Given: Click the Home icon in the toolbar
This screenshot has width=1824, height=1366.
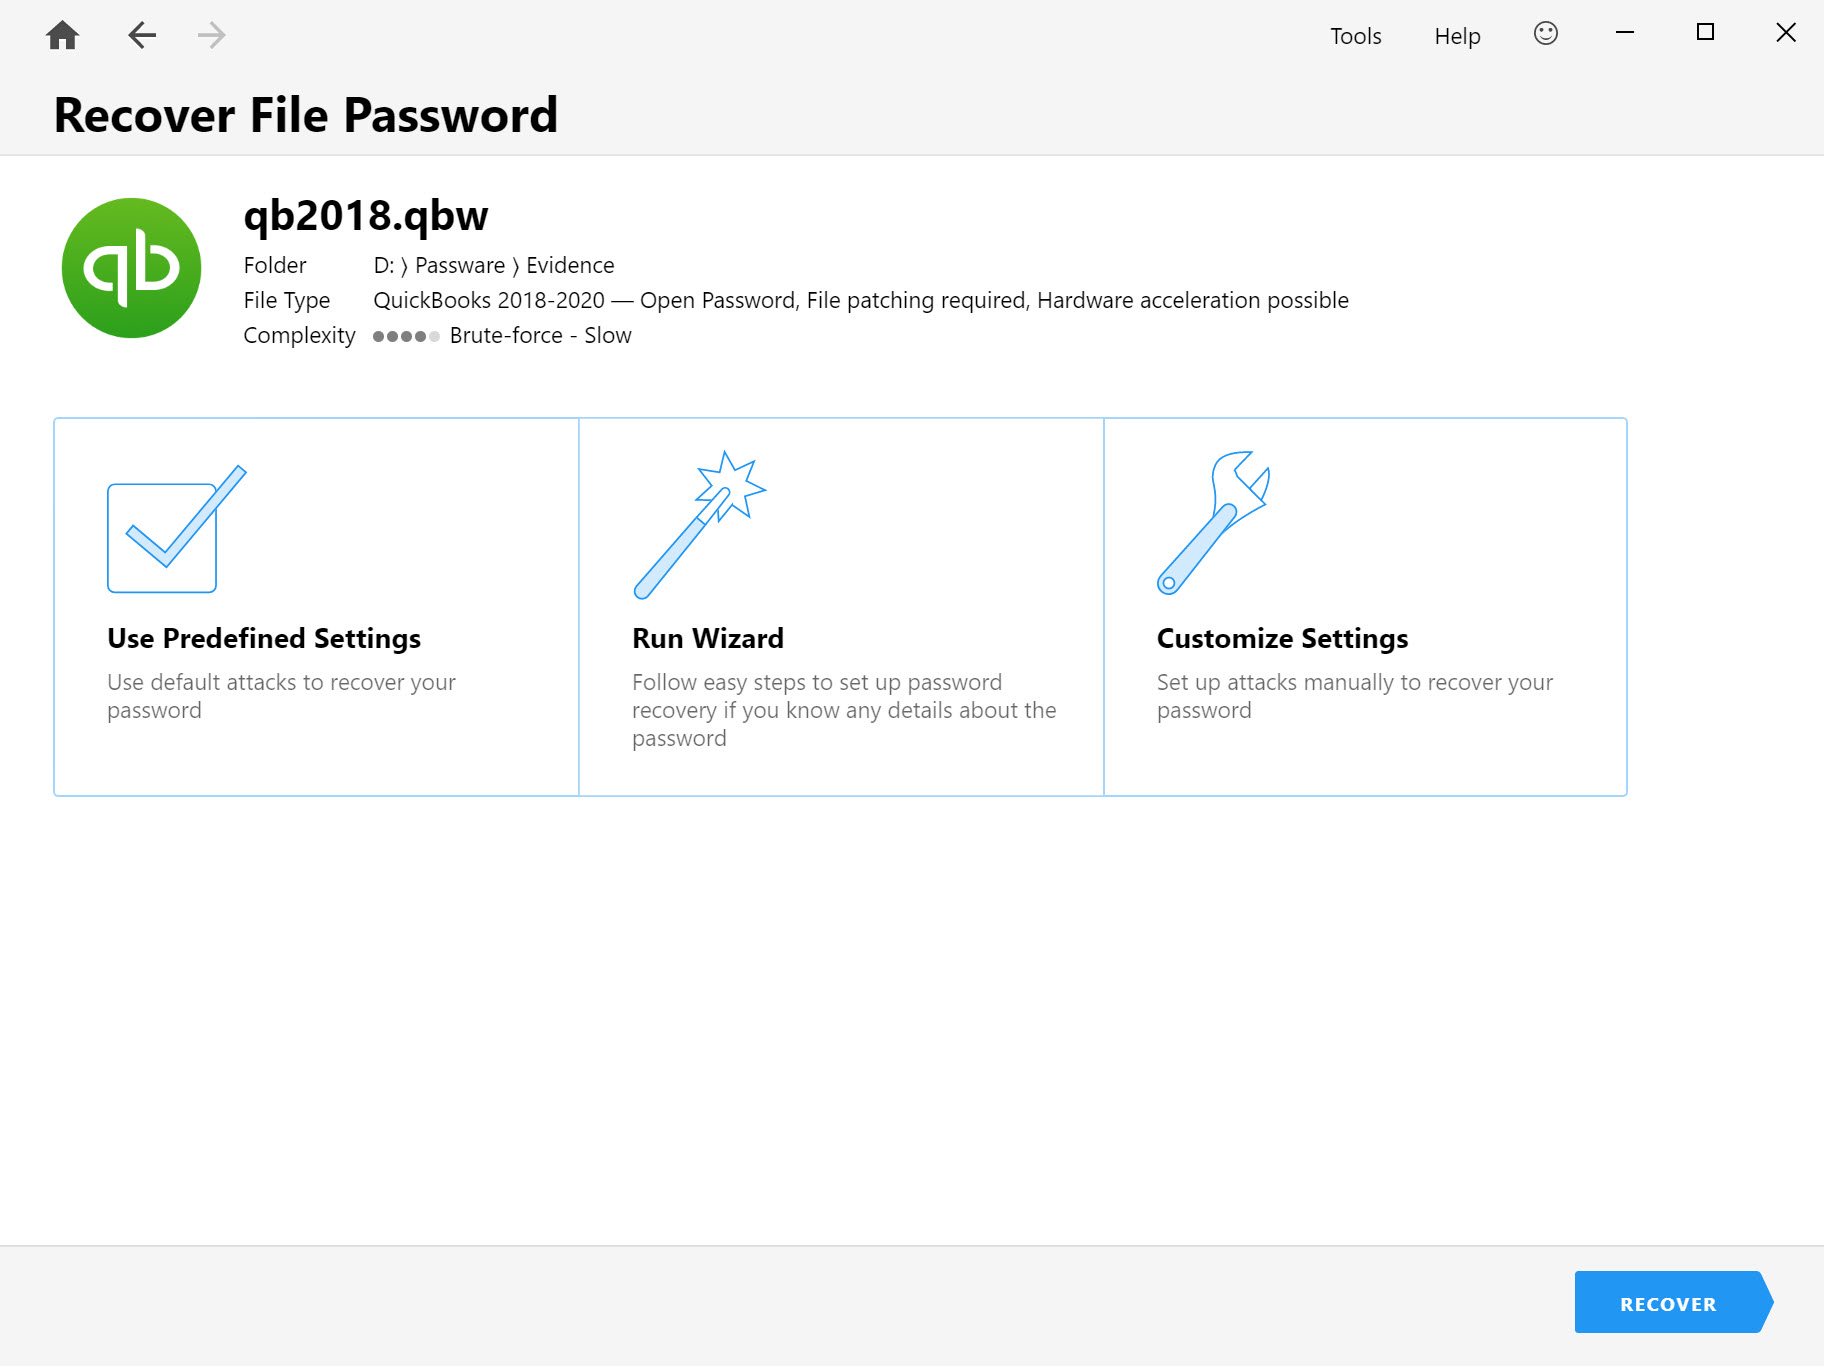Looking at the screenshot, I should 62,34.
